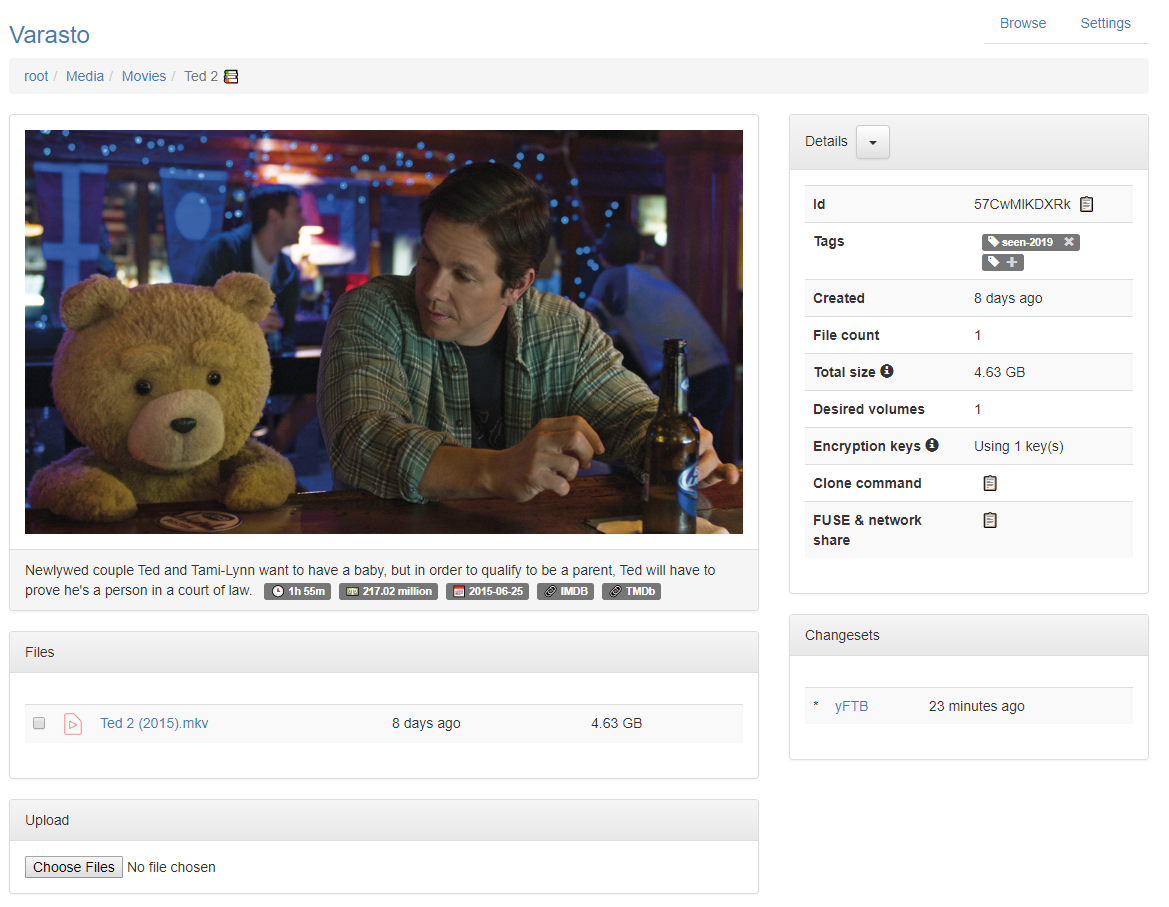Click the Using 1 key(s) value

coord(1018,446)
